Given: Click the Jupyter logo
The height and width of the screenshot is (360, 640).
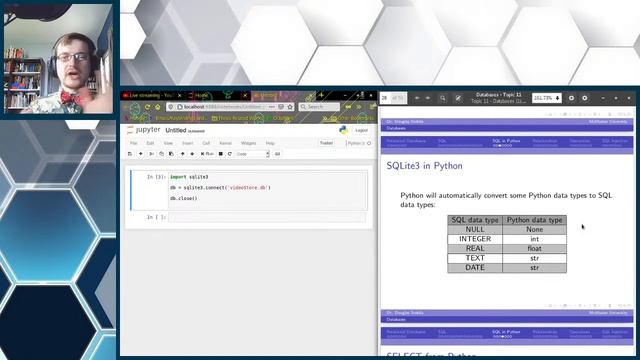Looking at the screenshot, I should click(x=143, y=130).
